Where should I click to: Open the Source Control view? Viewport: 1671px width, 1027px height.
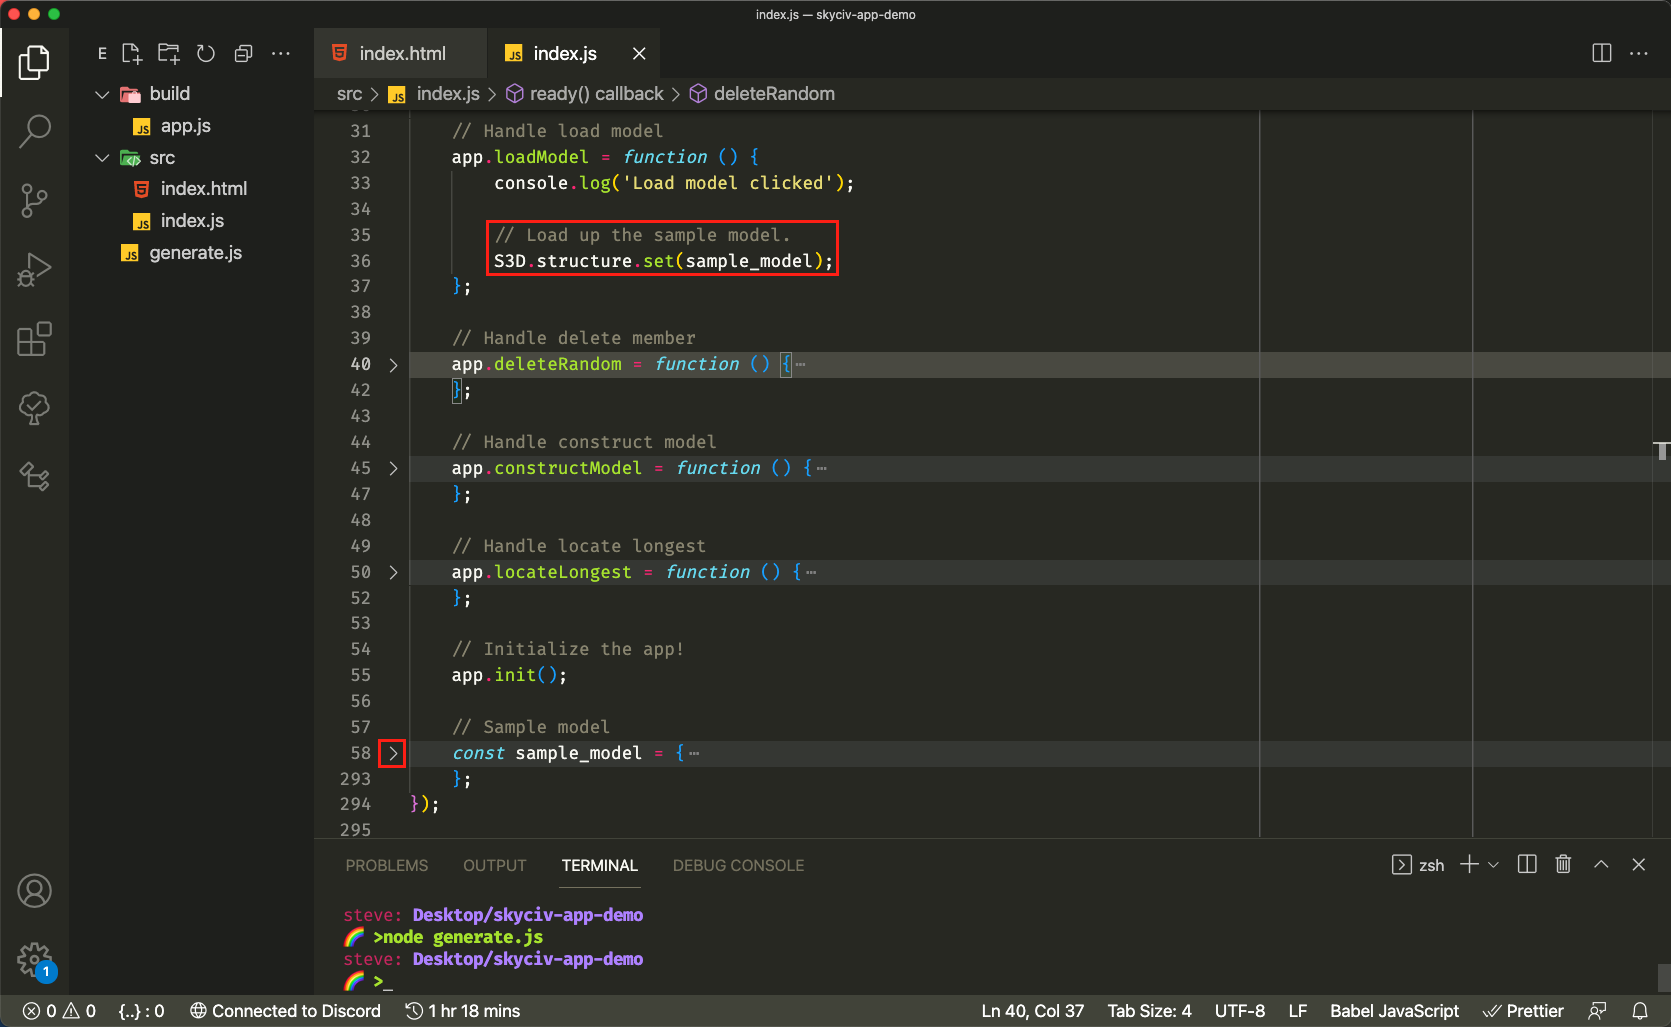34,200
